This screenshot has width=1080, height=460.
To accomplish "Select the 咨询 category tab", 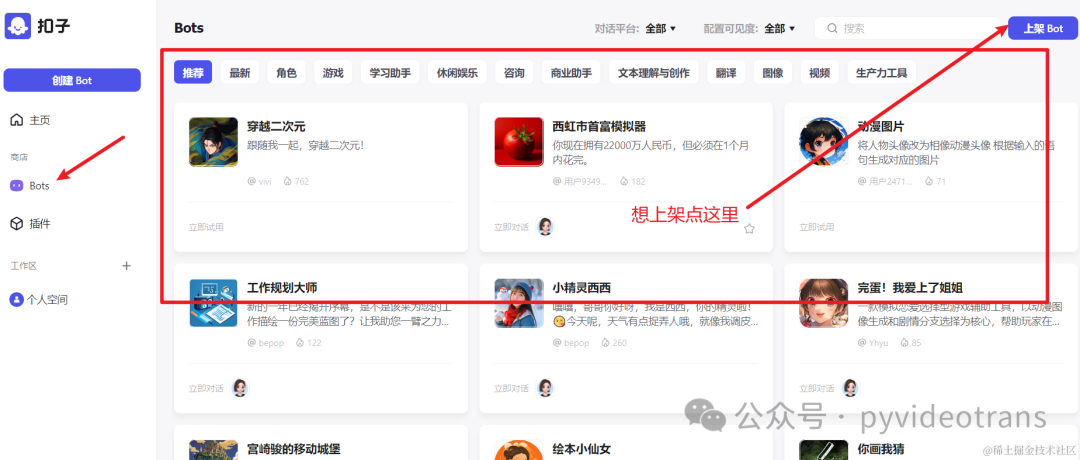I will tap(515, 72).
